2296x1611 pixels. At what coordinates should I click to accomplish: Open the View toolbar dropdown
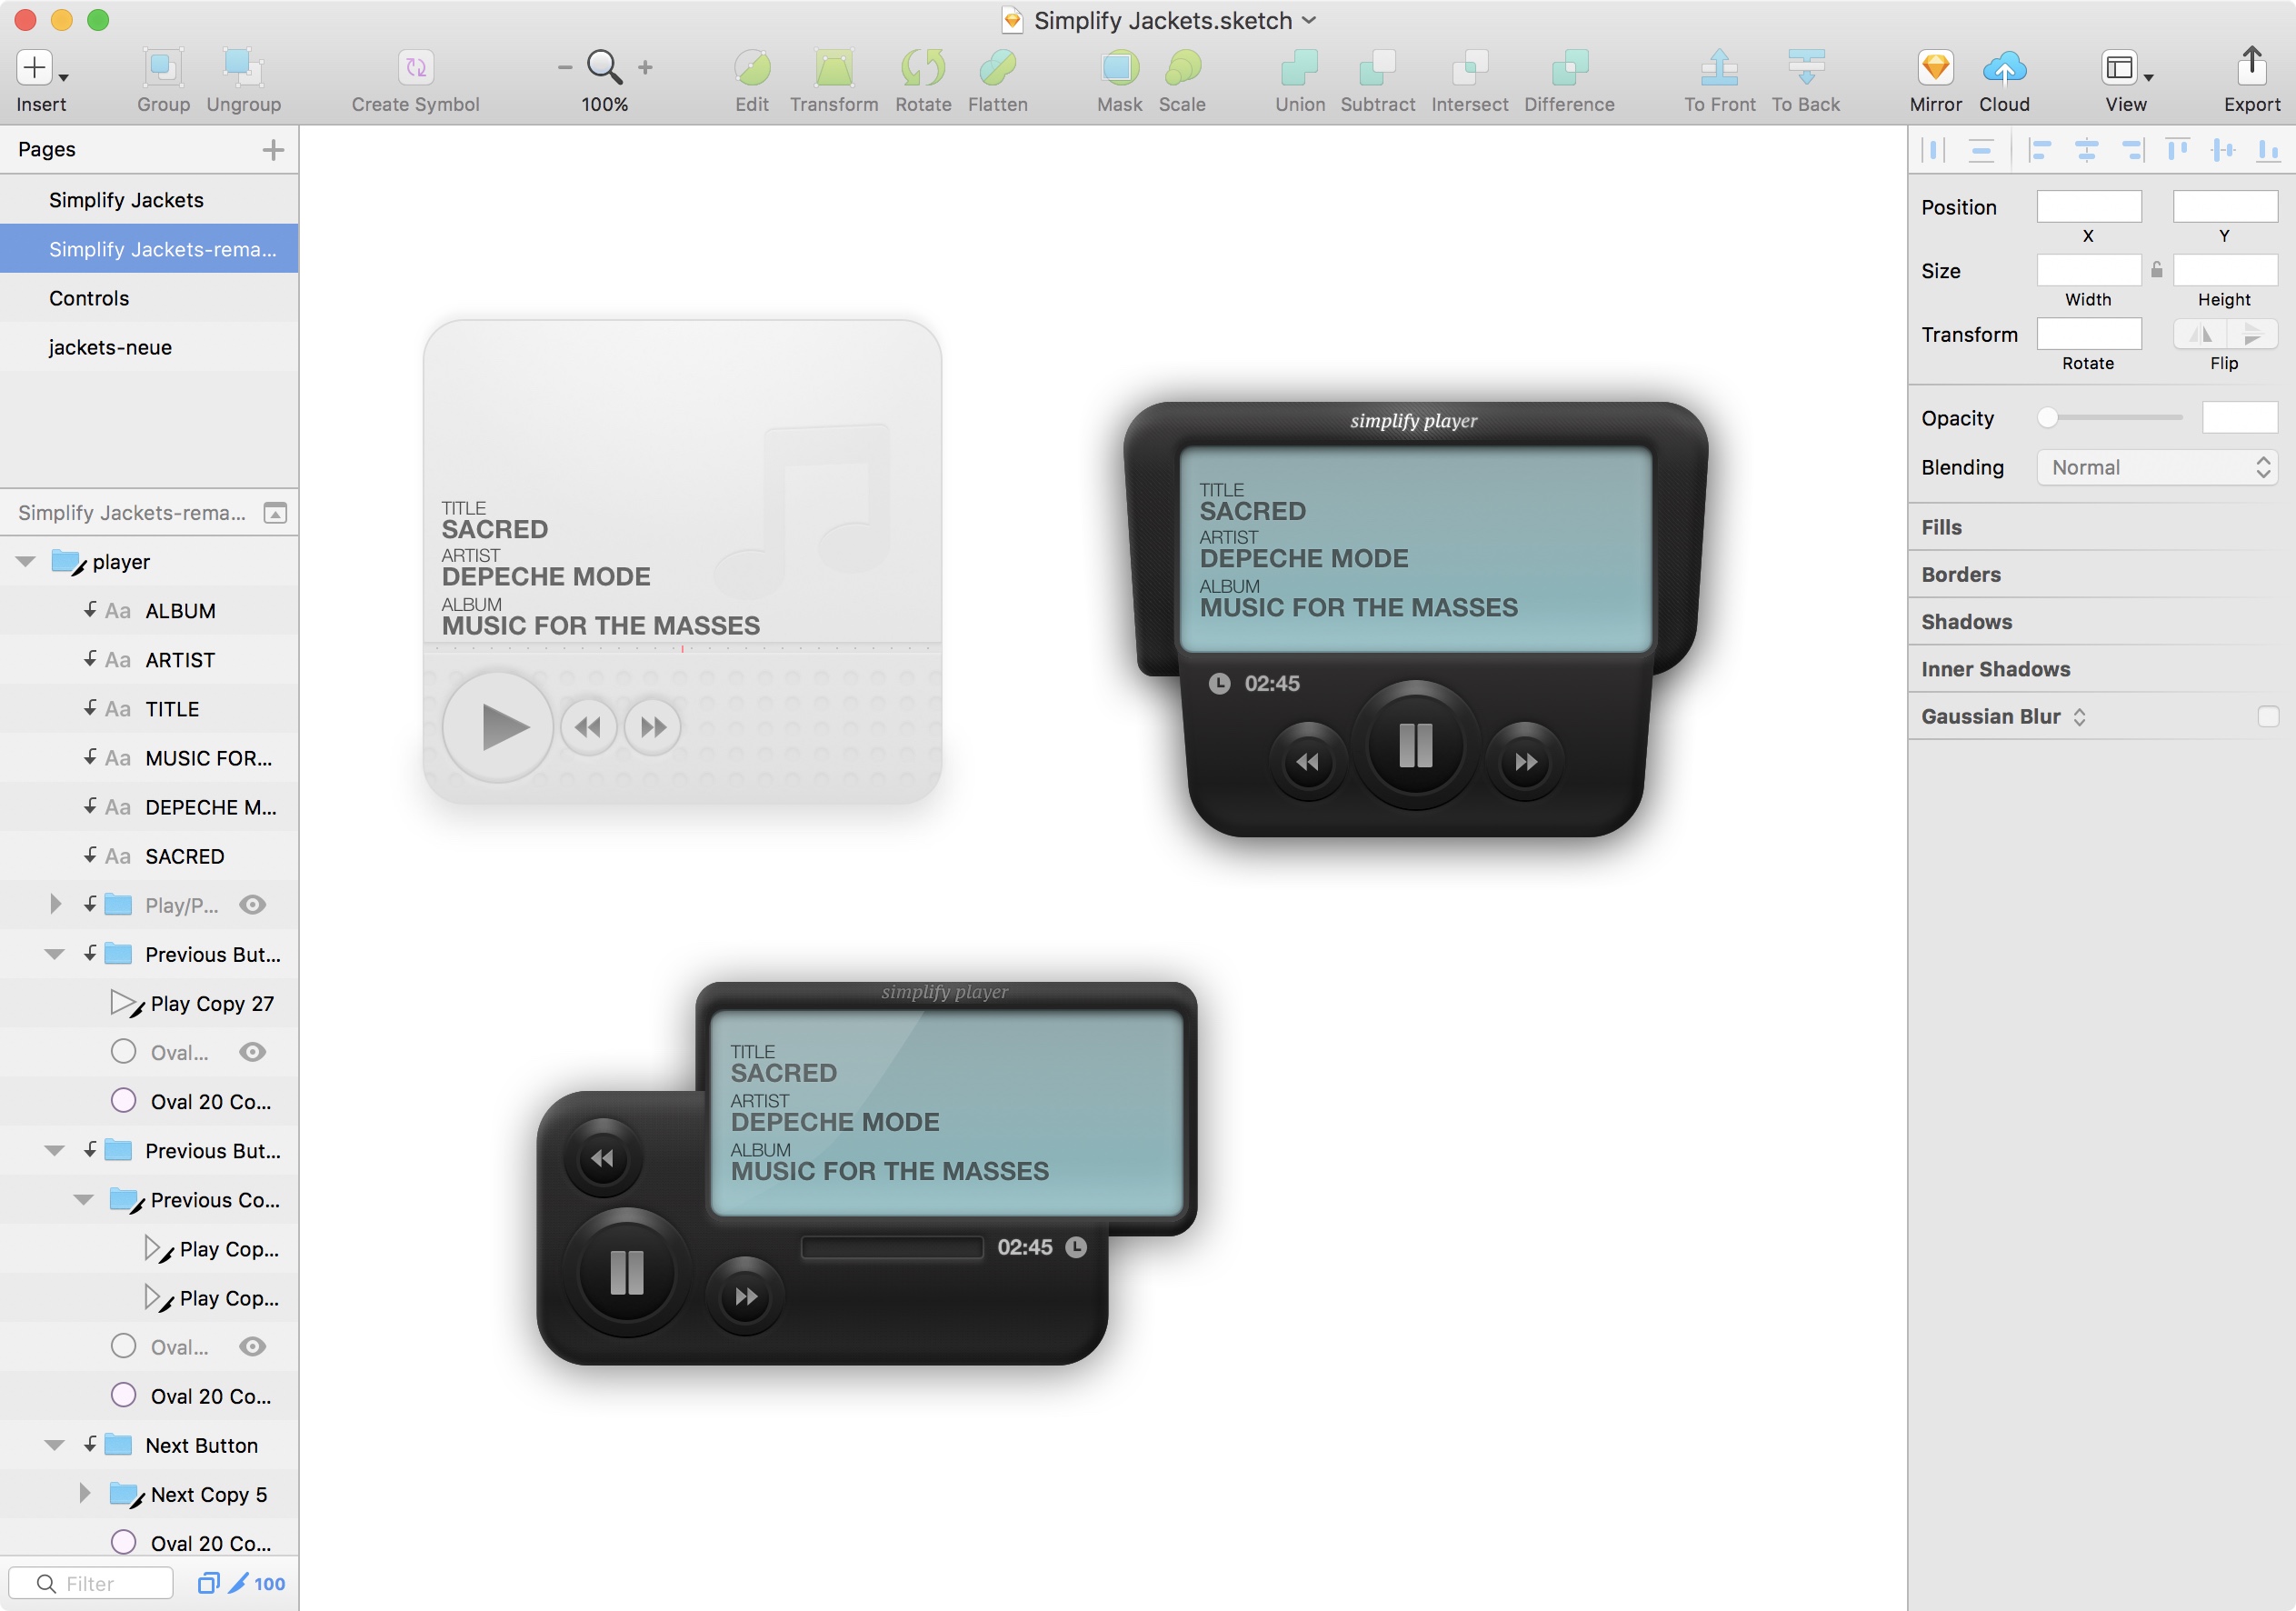click(x=2126, y=68)
